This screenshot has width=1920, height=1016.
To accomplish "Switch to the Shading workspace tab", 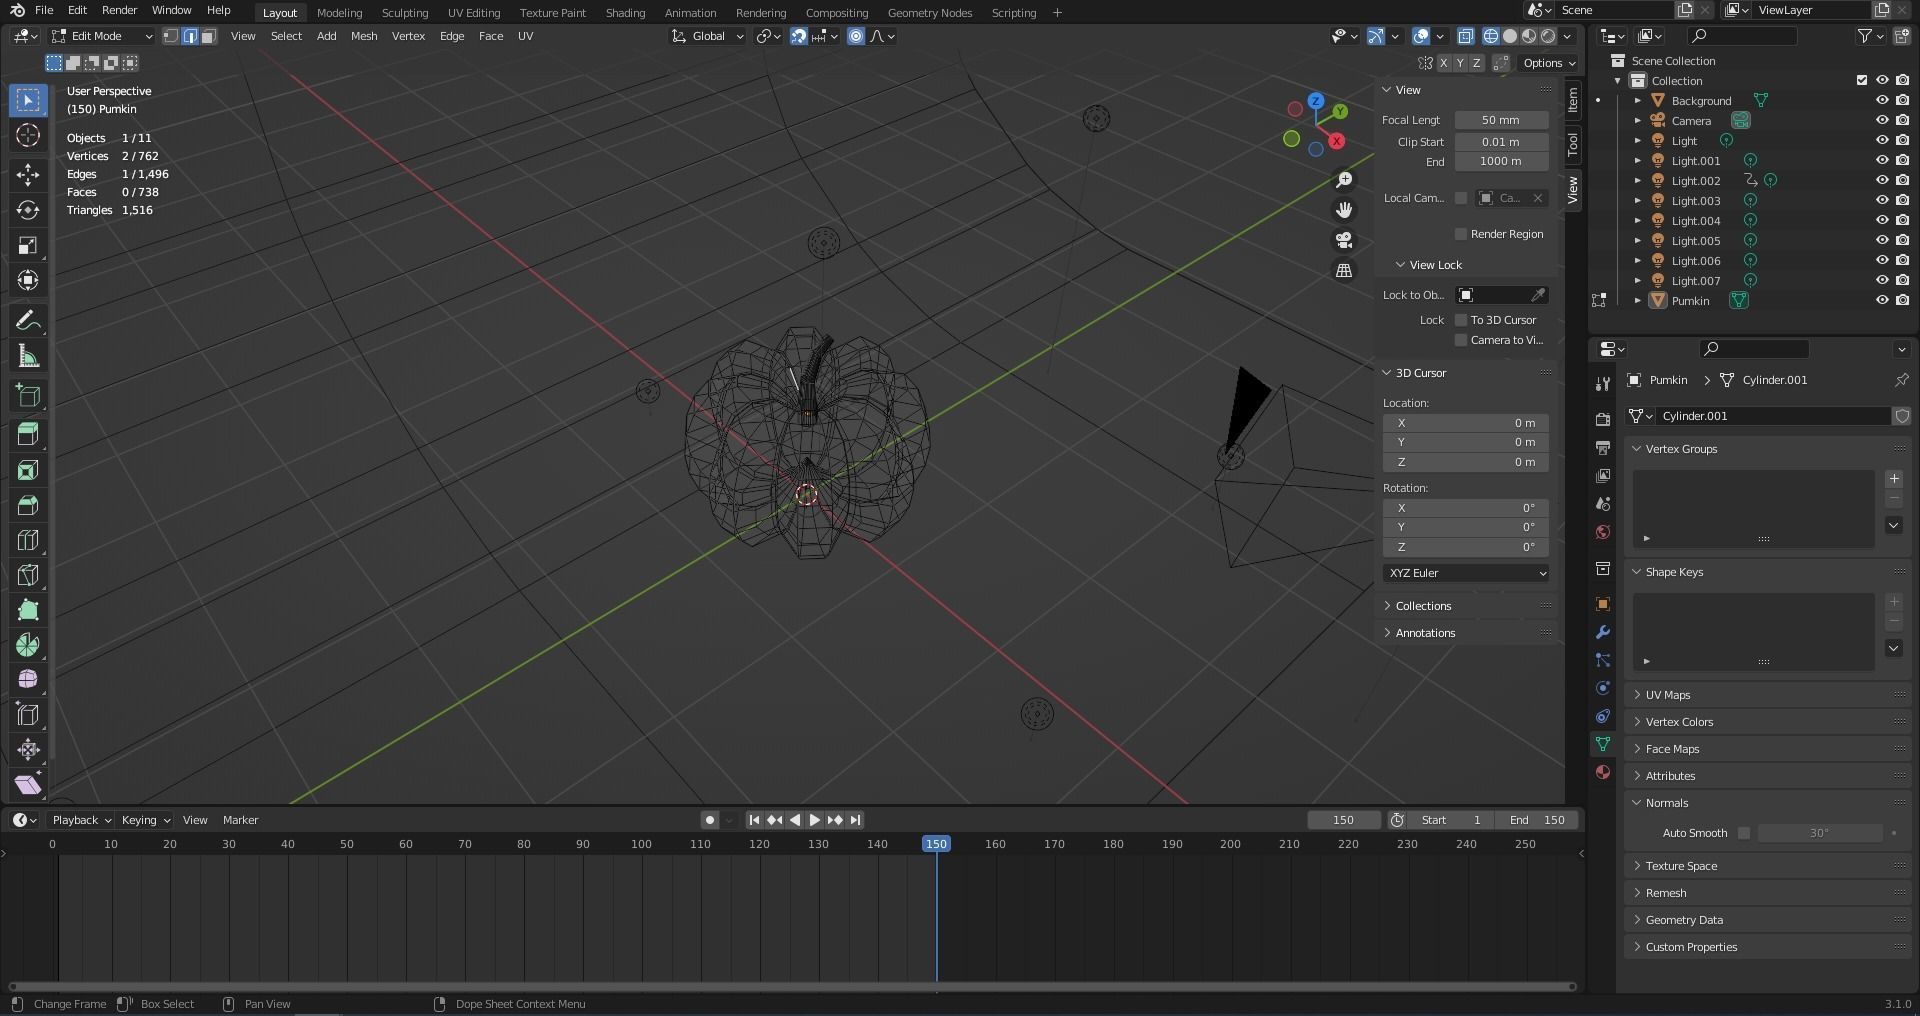I will (x=625, y=13).
